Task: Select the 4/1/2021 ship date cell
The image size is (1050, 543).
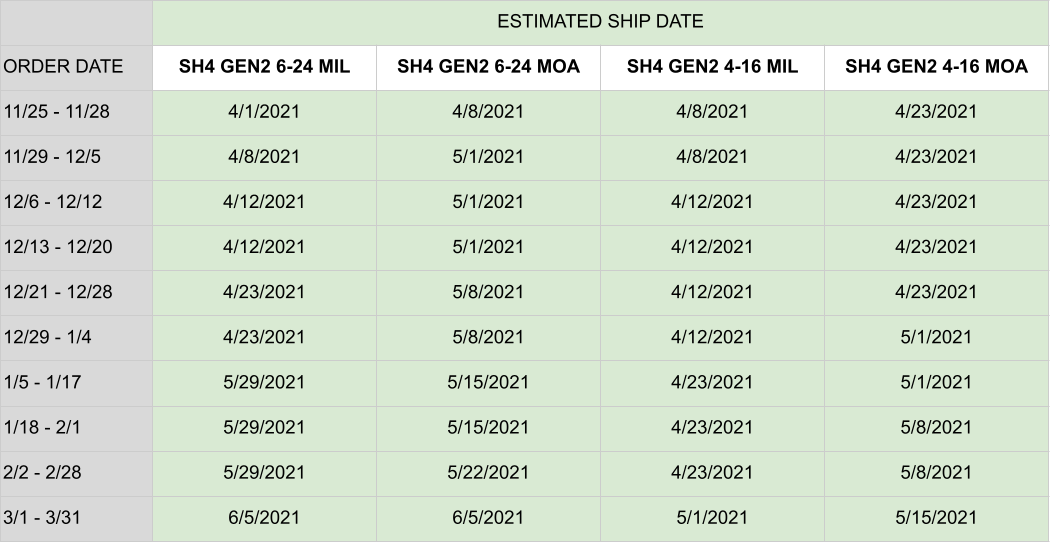Action: tap(264, 113)
